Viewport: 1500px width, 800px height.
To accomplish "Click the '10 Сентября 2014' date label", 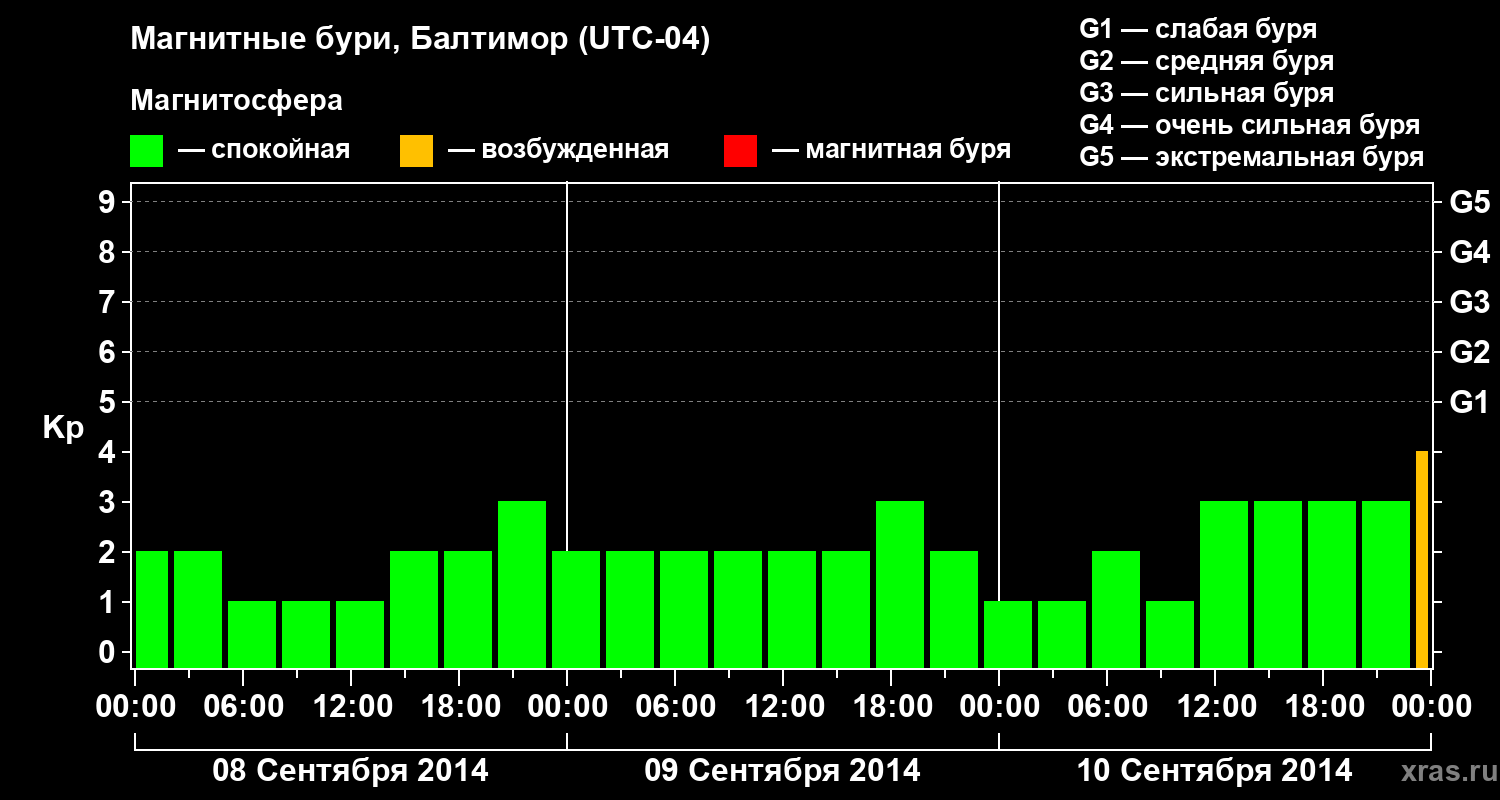I will pyautogui.click(x=1214, y=771).
